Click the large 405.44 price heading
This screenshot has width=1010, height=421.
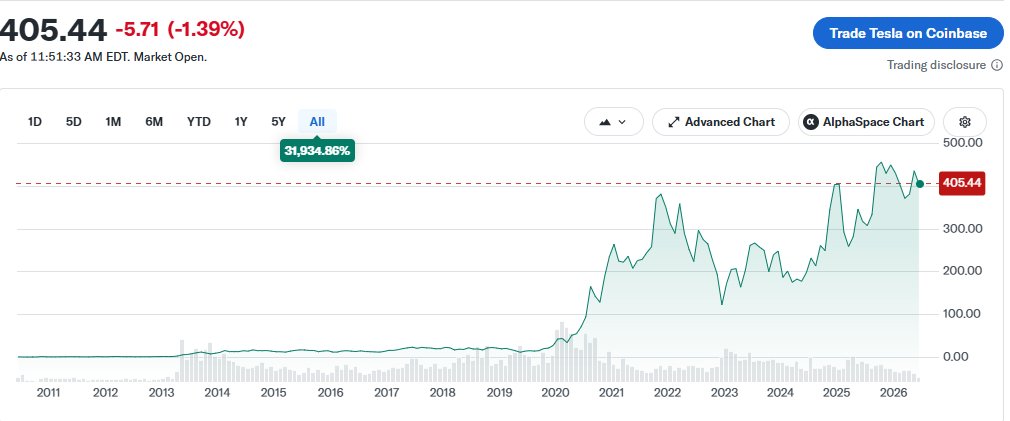53,30
